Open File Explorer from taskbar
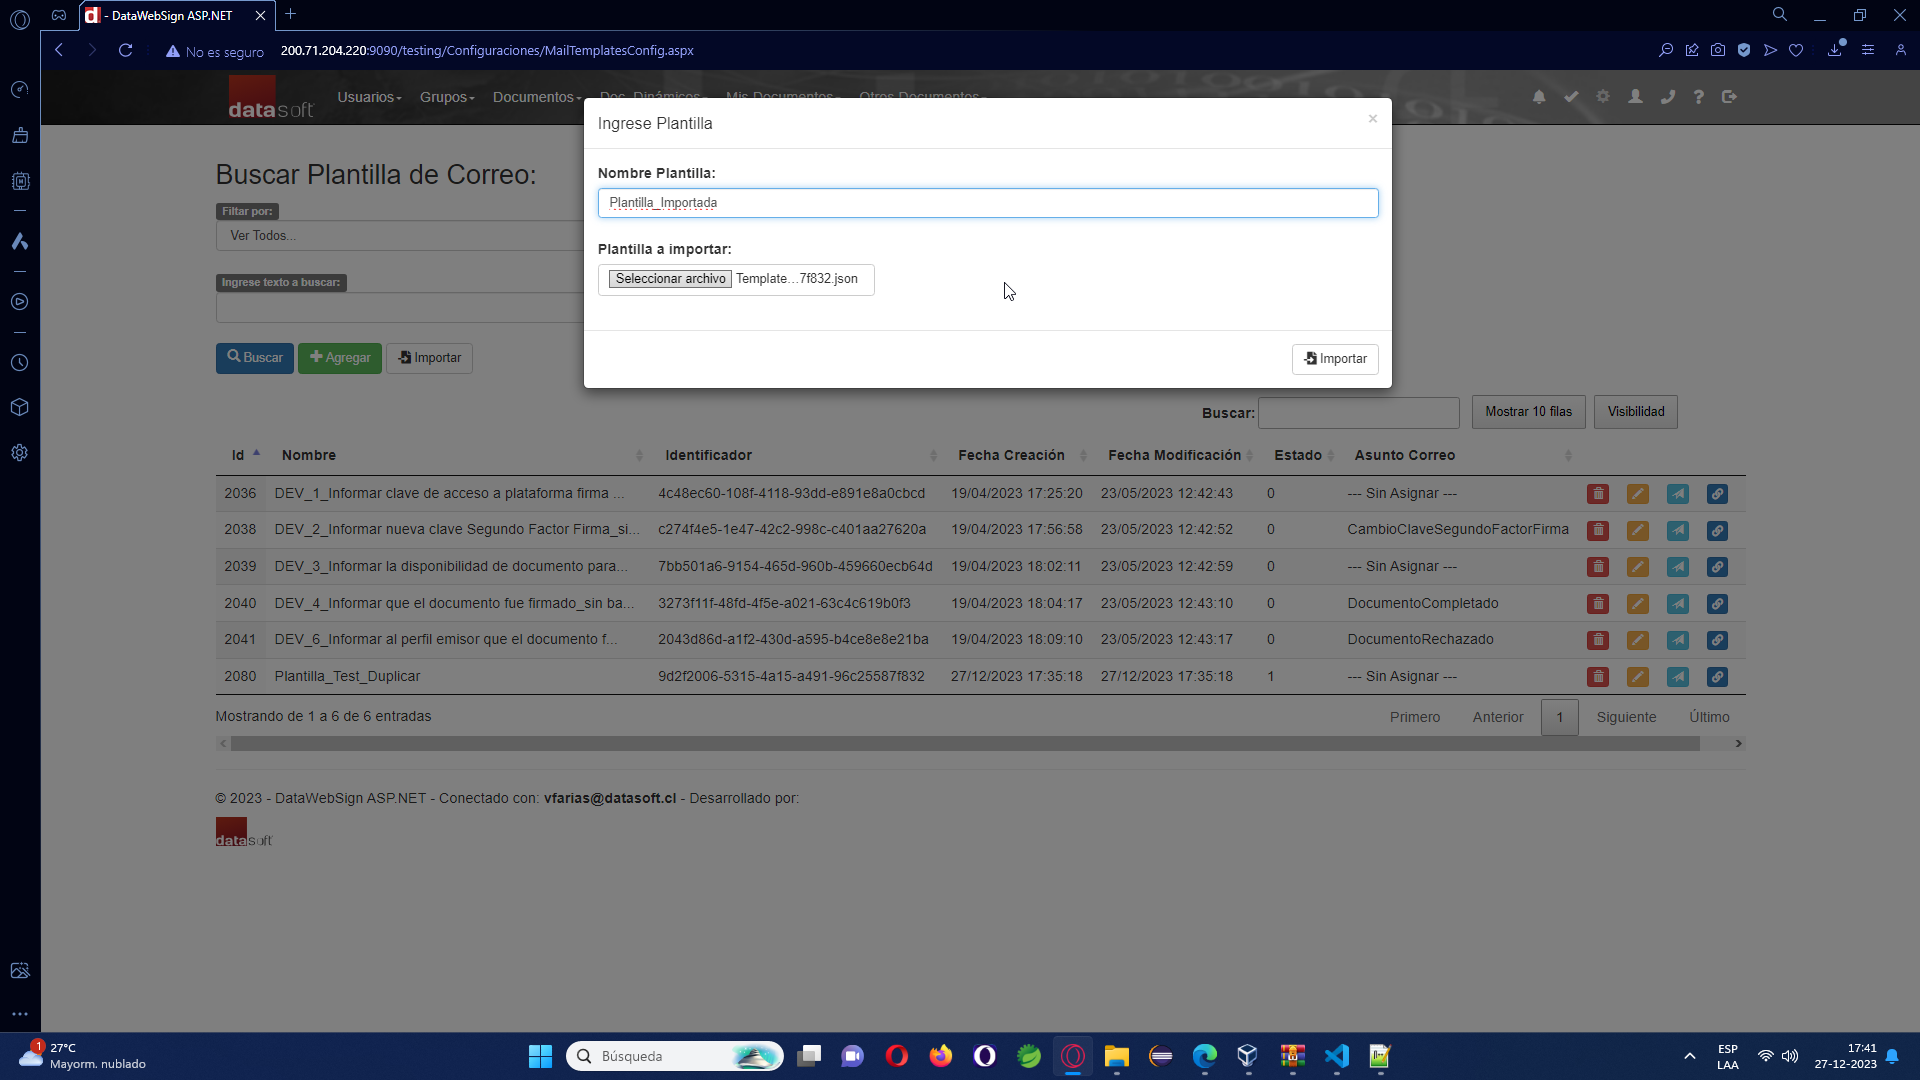 [1117, 1056]
